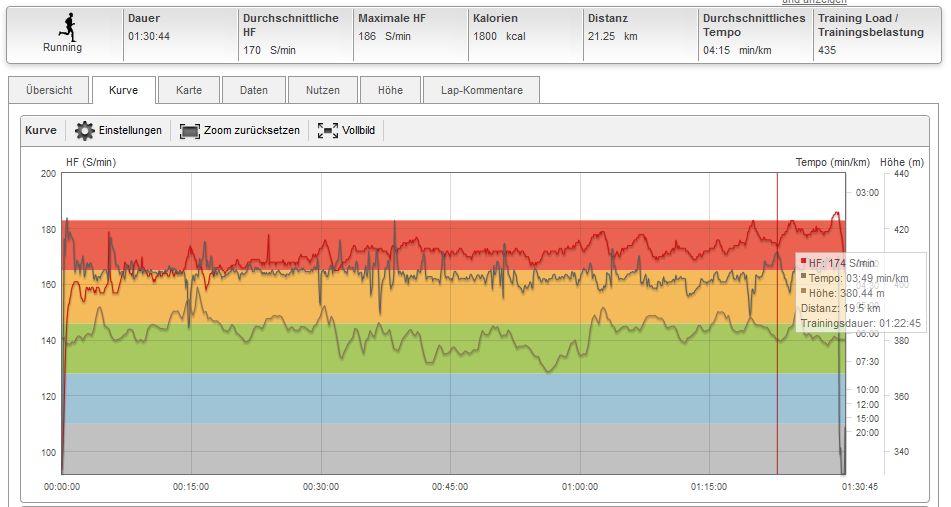The image size is (951, 507).
Task: Click the Running activity icon
Action: [x=63, y=26]
